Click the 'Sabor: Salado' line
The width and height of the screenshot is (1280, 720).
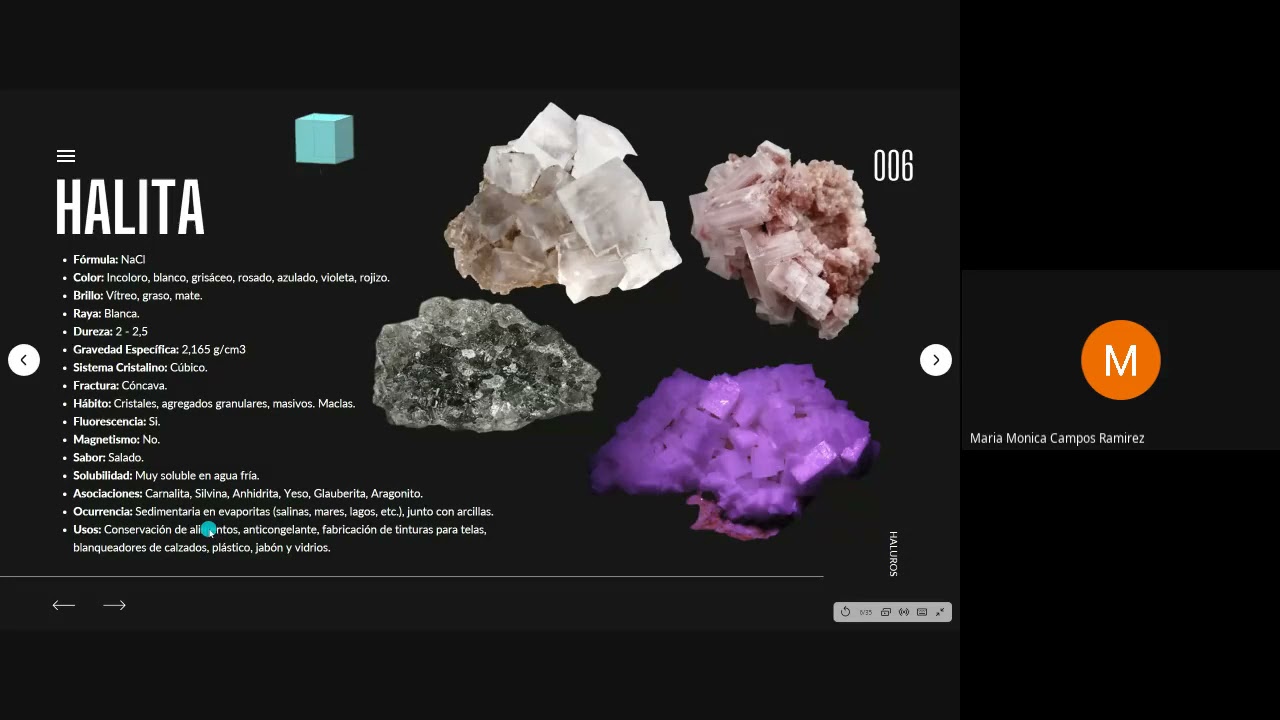[108, 457]
